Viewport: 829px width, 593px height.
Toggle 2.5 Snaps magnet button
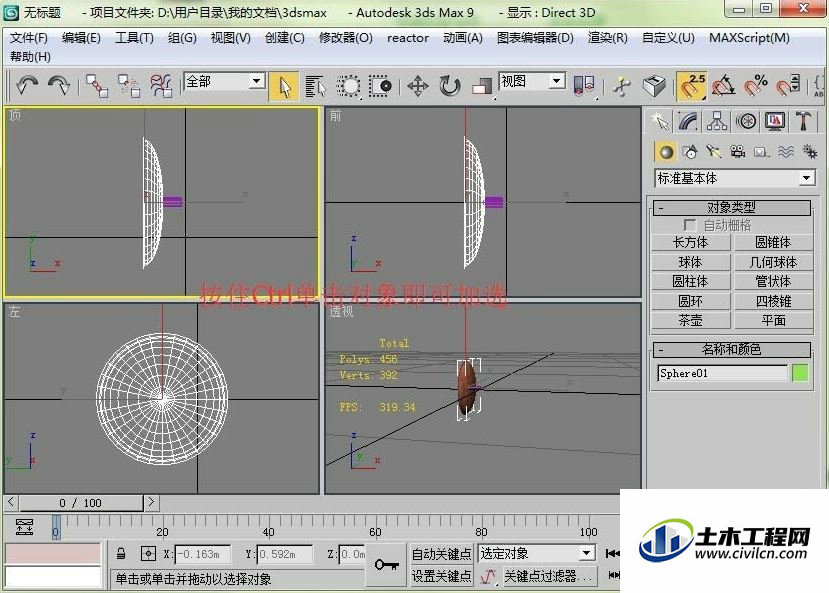[x=692, y=86]
